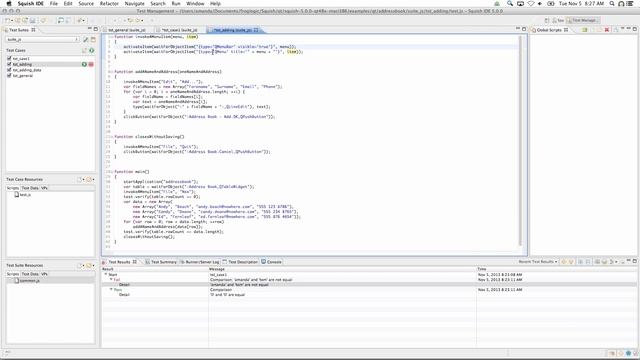Switch to the Test Summary tab
The image size is (640, 360).
click(161, 262)
